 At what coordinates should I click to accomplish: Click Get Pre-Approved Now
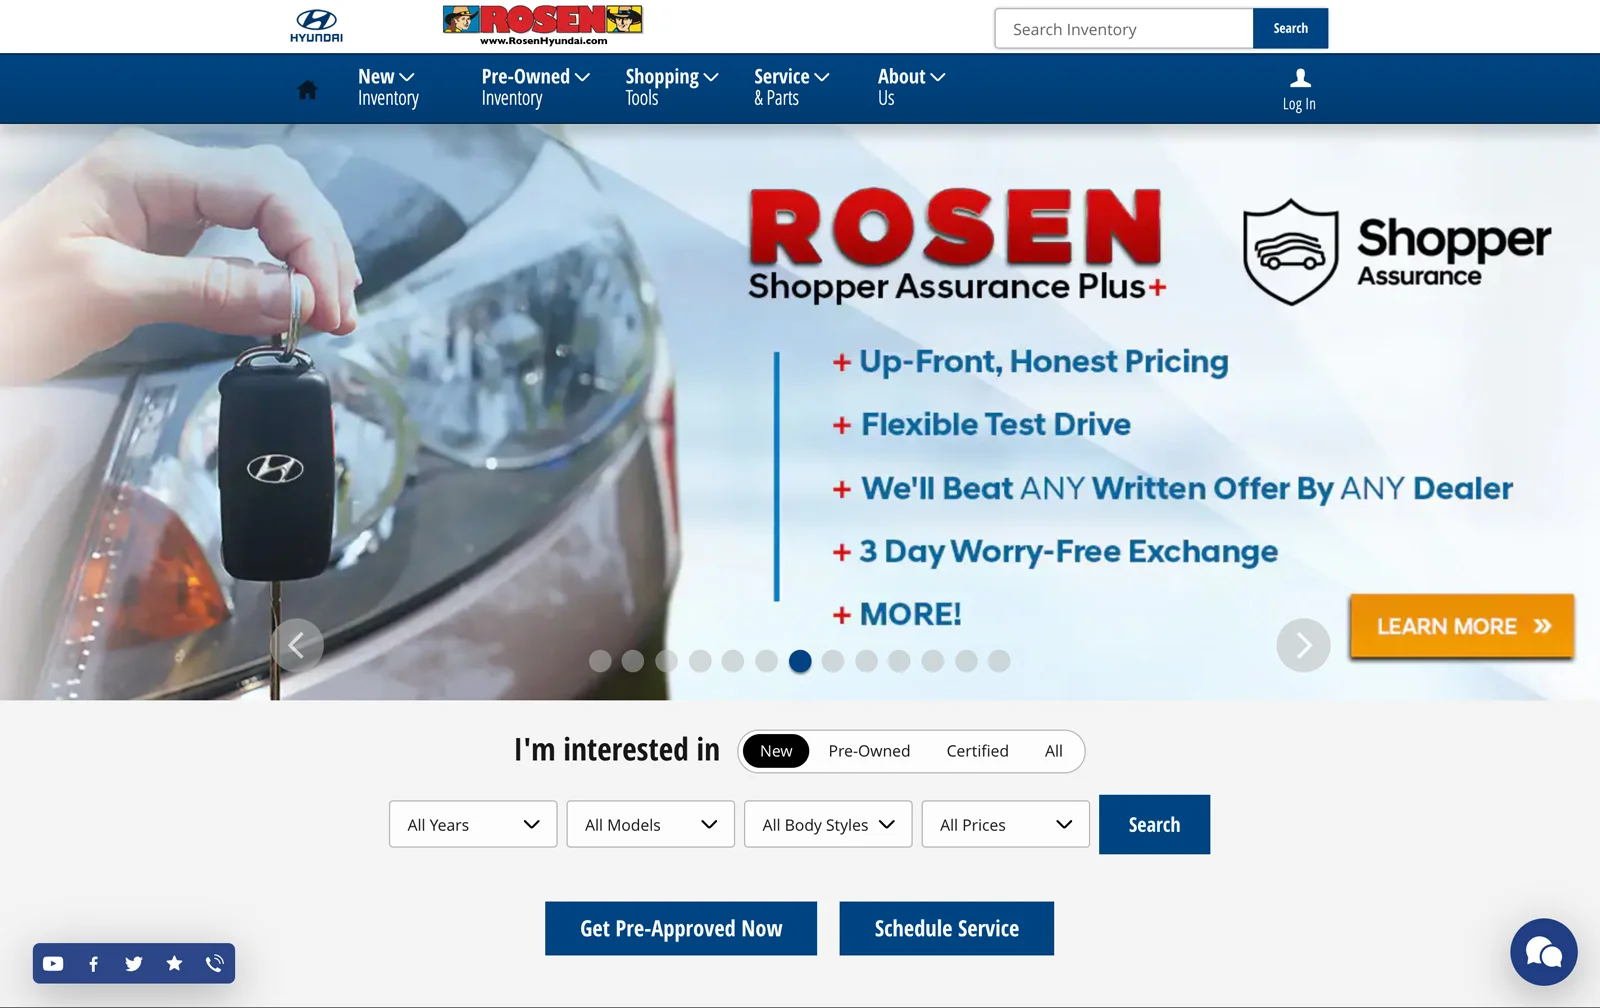click(x=681, y=928)
